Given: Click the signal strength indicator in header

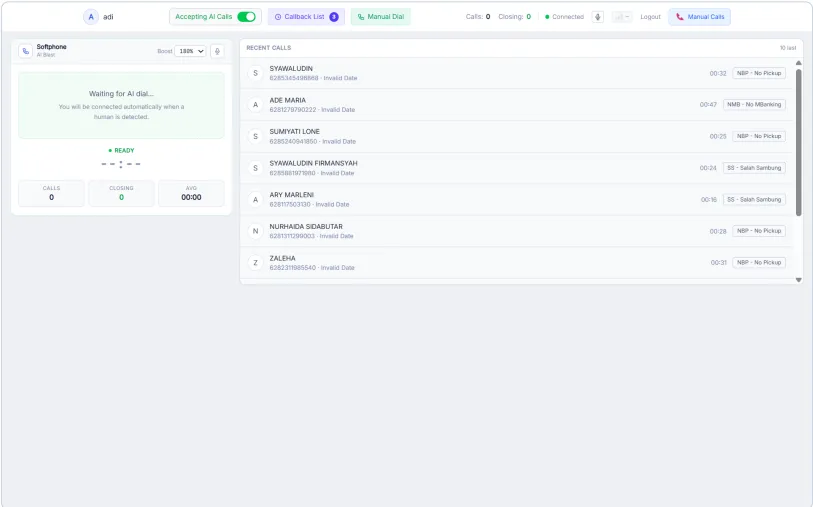Looking at the screenshot, I should [x=622, y=17].
